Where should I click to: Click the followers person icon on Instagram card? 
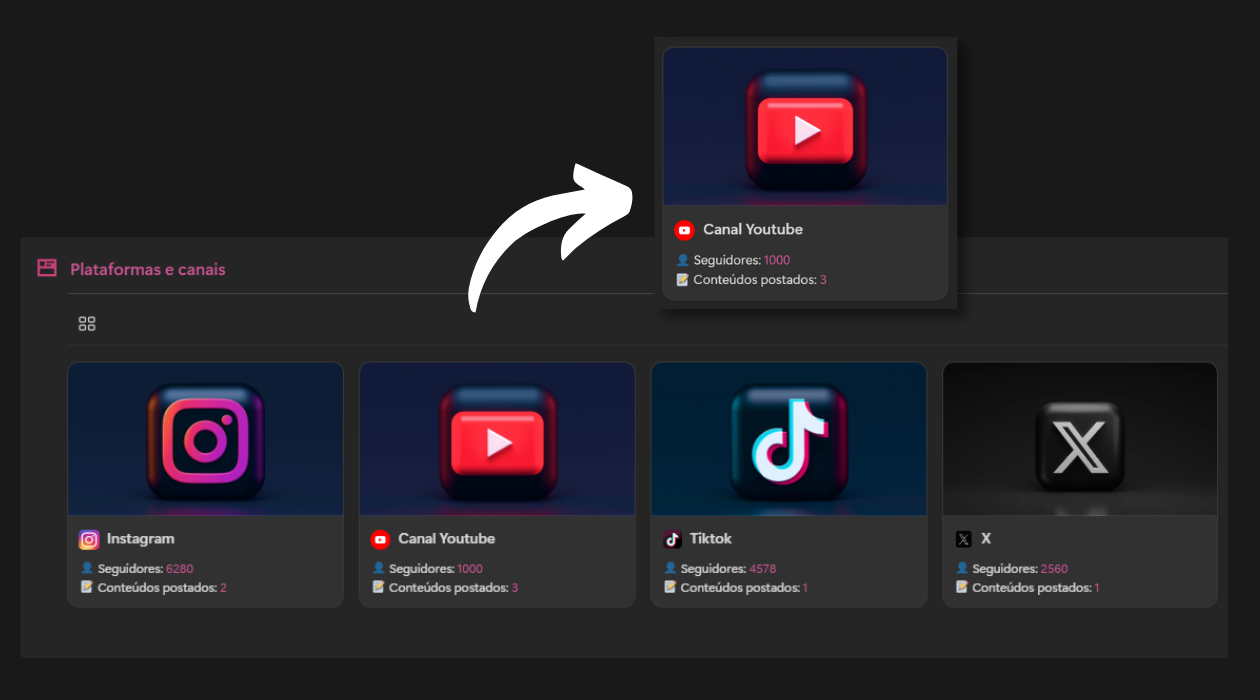(x=86, y=569)
